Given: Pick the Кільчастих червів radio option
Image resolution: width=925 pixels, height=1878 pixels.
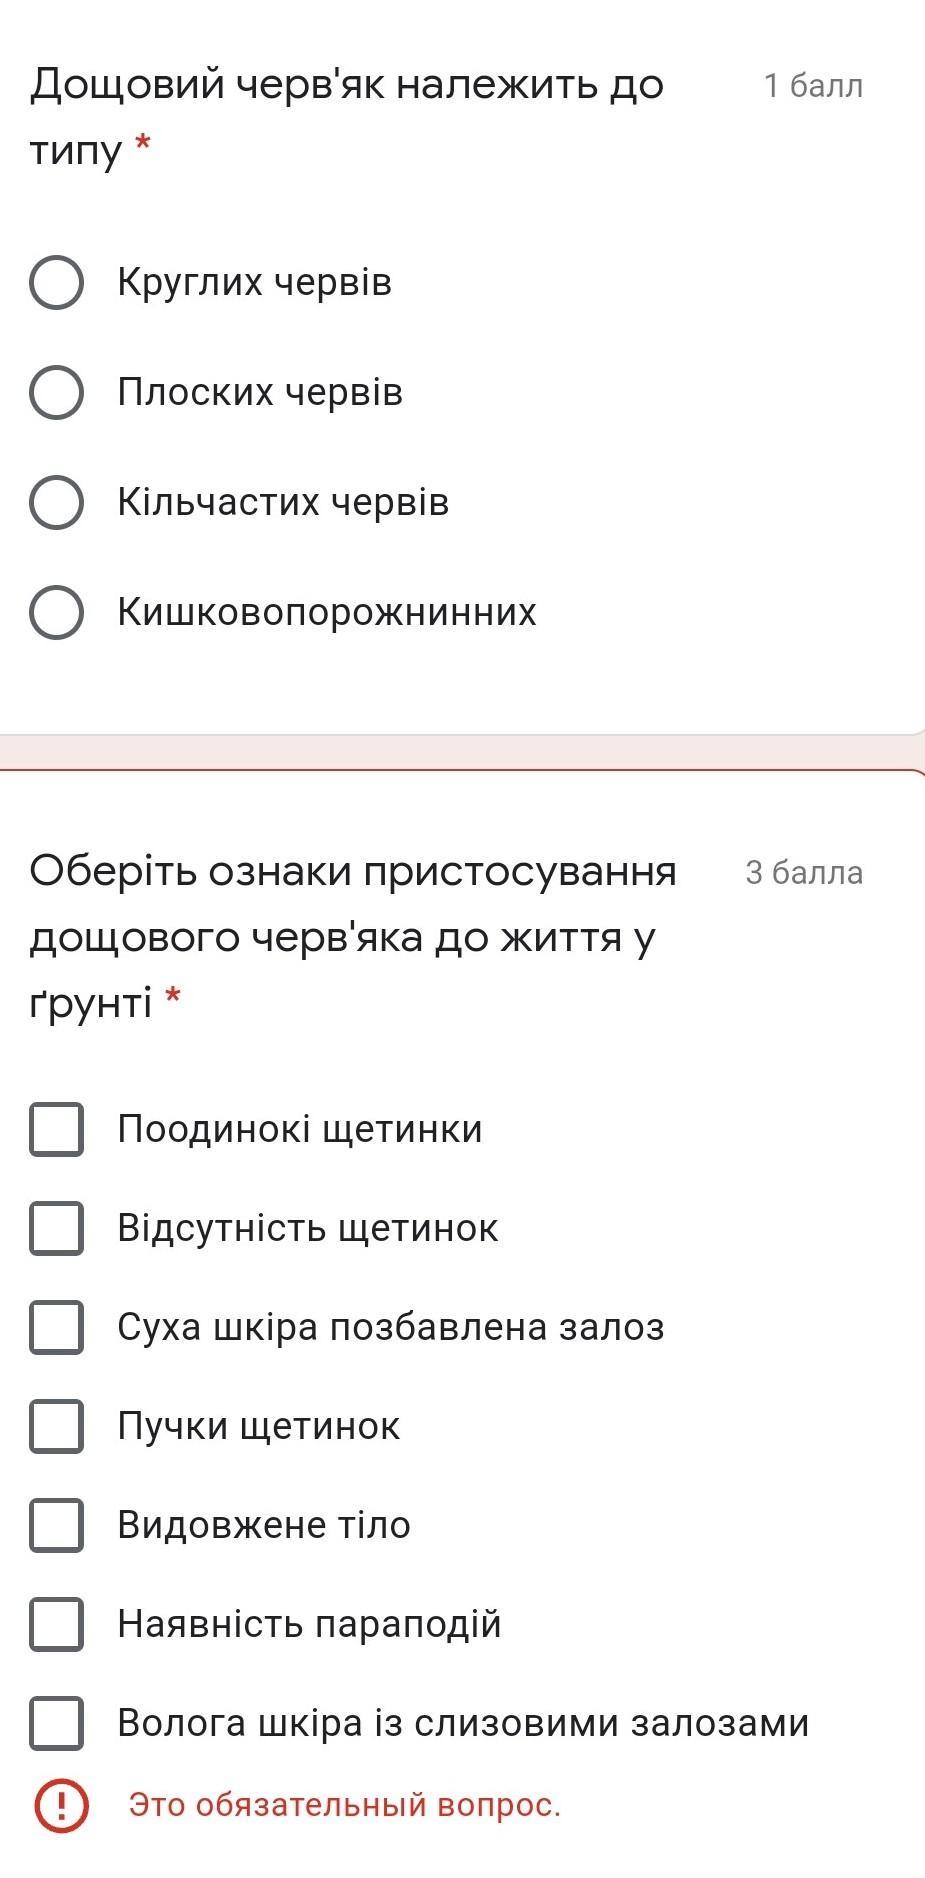Looking at the screenshot, I should (56, 502).
